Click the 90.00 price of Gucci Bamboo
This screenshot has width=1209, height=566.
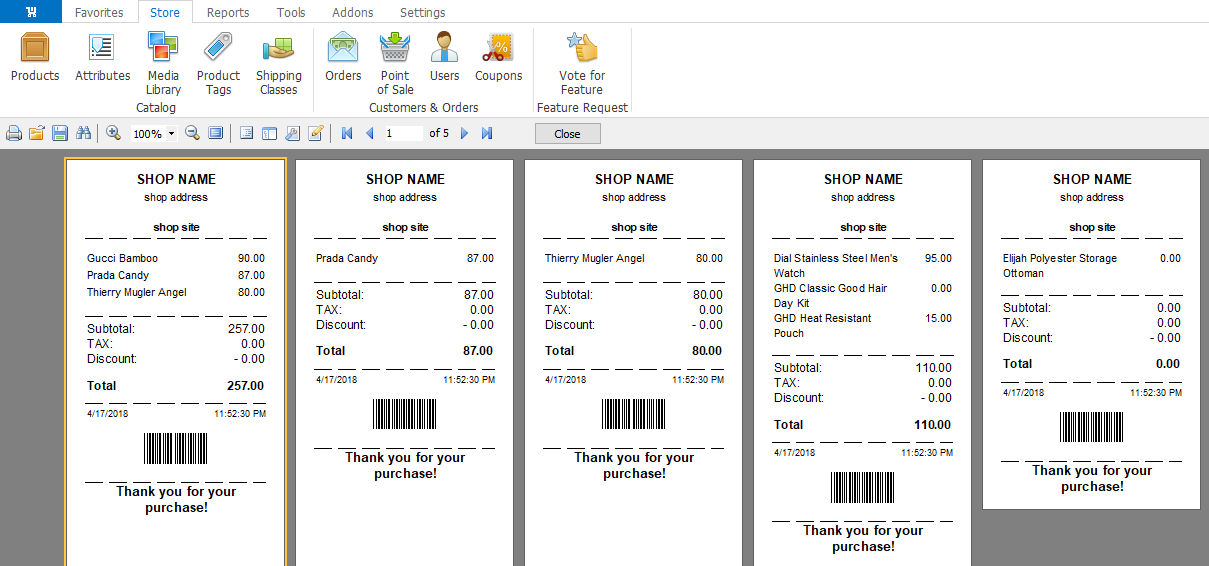pyautogui.click(x=251, y=258)
